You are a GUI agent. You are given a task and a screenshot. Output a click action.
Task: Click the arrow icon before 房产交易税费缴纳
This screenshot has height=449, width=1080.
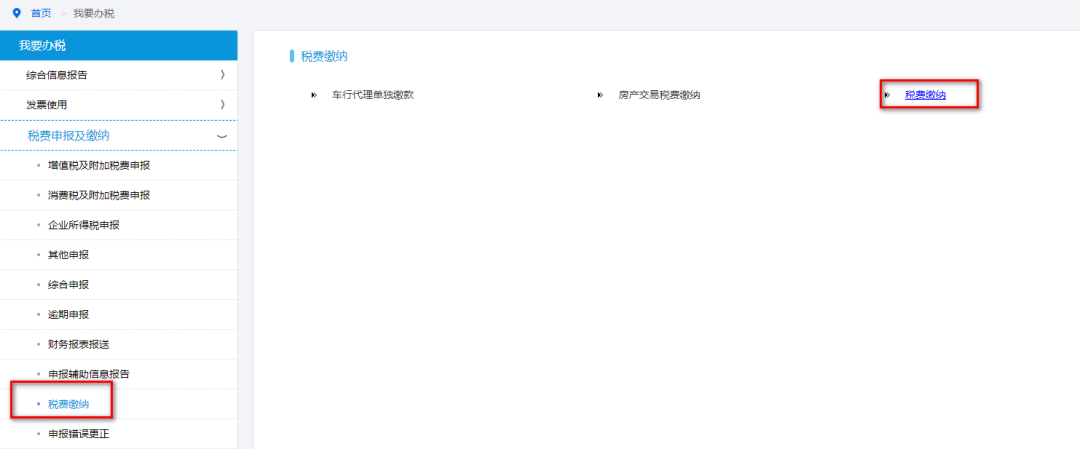(x=601, y=95)
